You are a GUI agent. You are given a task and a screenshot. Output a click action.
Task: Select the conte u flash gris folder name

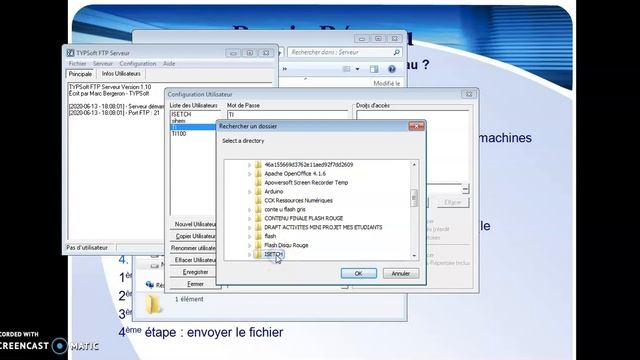click(285, 209)
